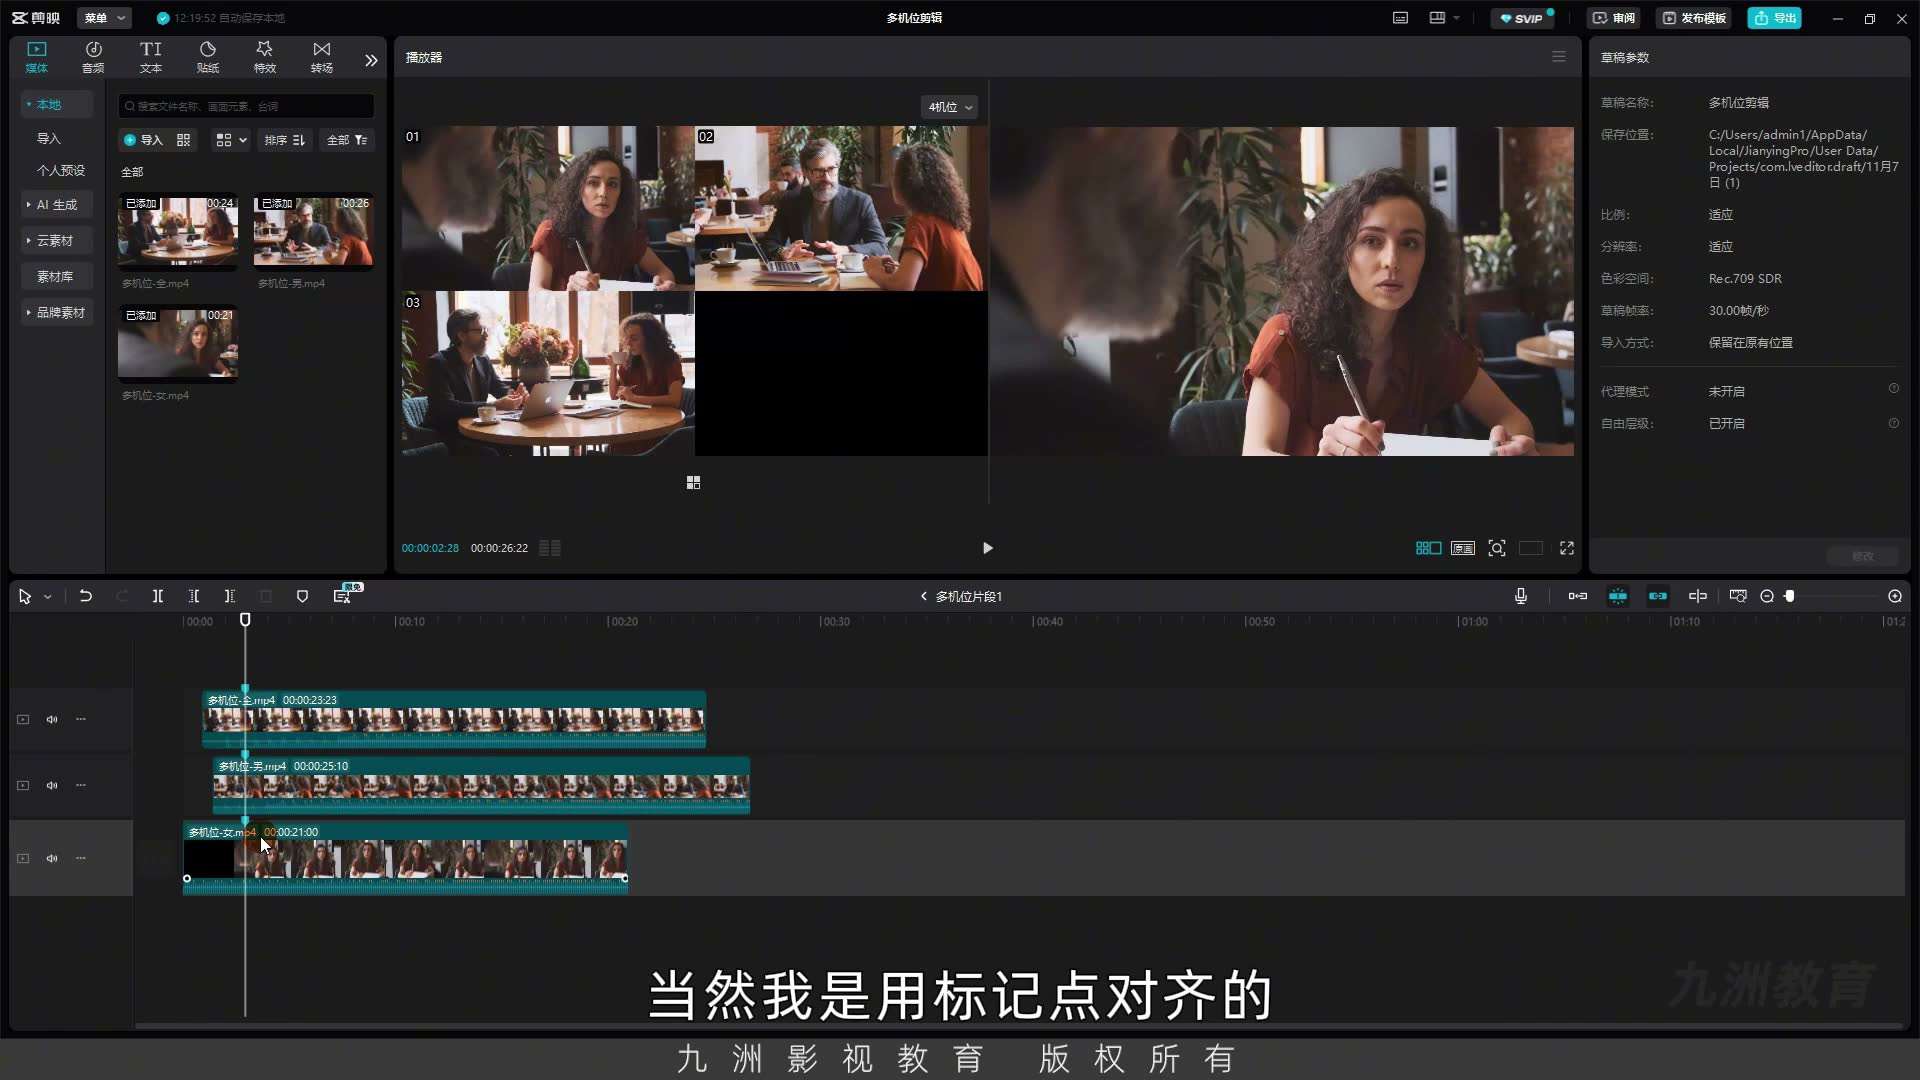This screenshot has width=1920, height=1080.
Task: Open the 转场 transitions tab
Action: pos(321,57)
